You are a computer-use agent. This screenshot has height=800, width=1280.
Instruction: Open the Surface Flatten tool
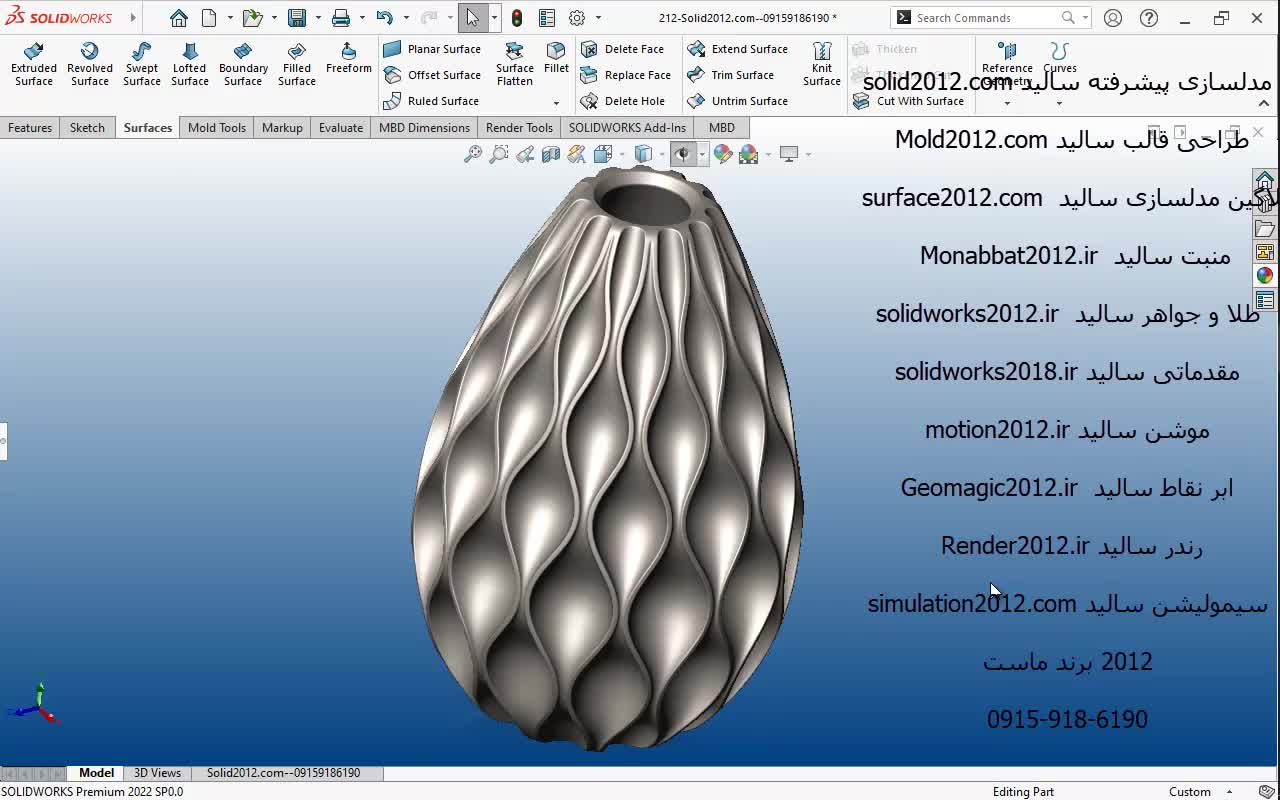coord(515,64)
